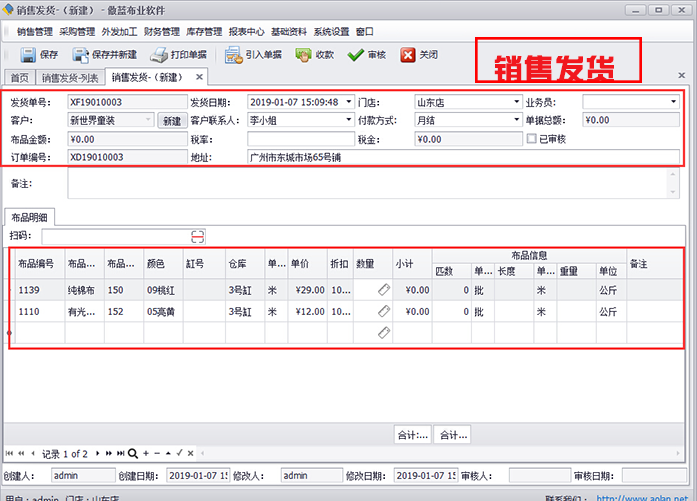Click the barcode scan icon beside 扫码 field

pyautogui.click(x=198, y=236)
